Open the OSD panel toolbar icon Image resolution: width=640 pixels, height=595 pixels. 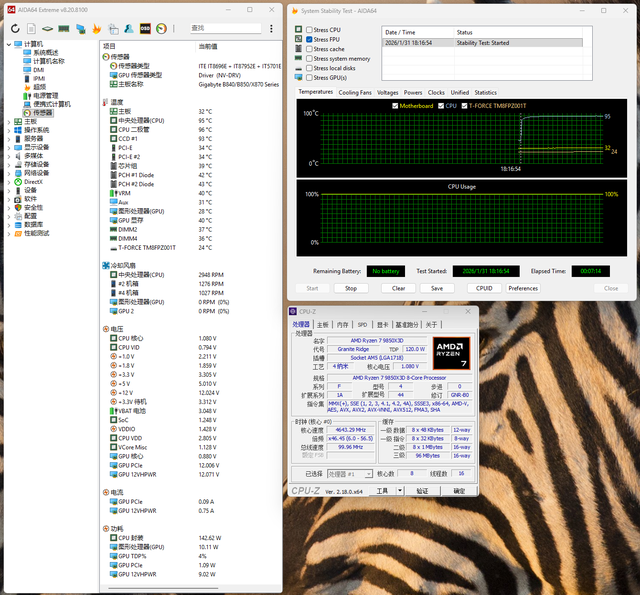pos(145,29)
